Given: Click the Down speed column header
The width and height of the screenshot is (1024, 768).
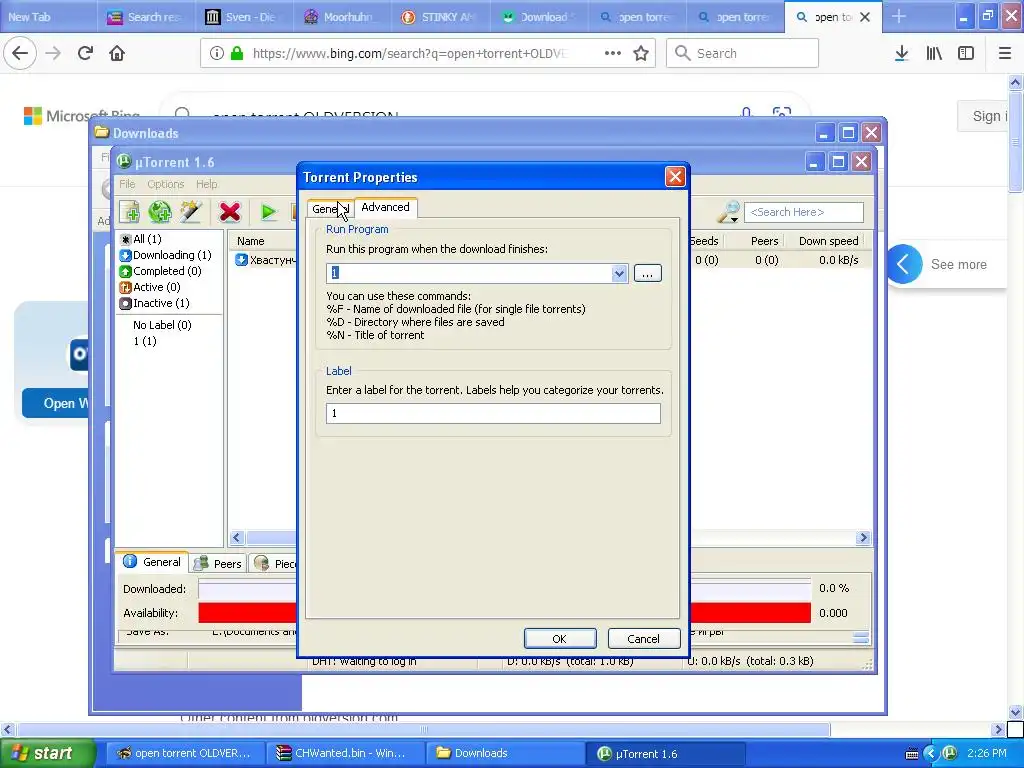Looking at the screenshot, I should [x=828, y=241].
